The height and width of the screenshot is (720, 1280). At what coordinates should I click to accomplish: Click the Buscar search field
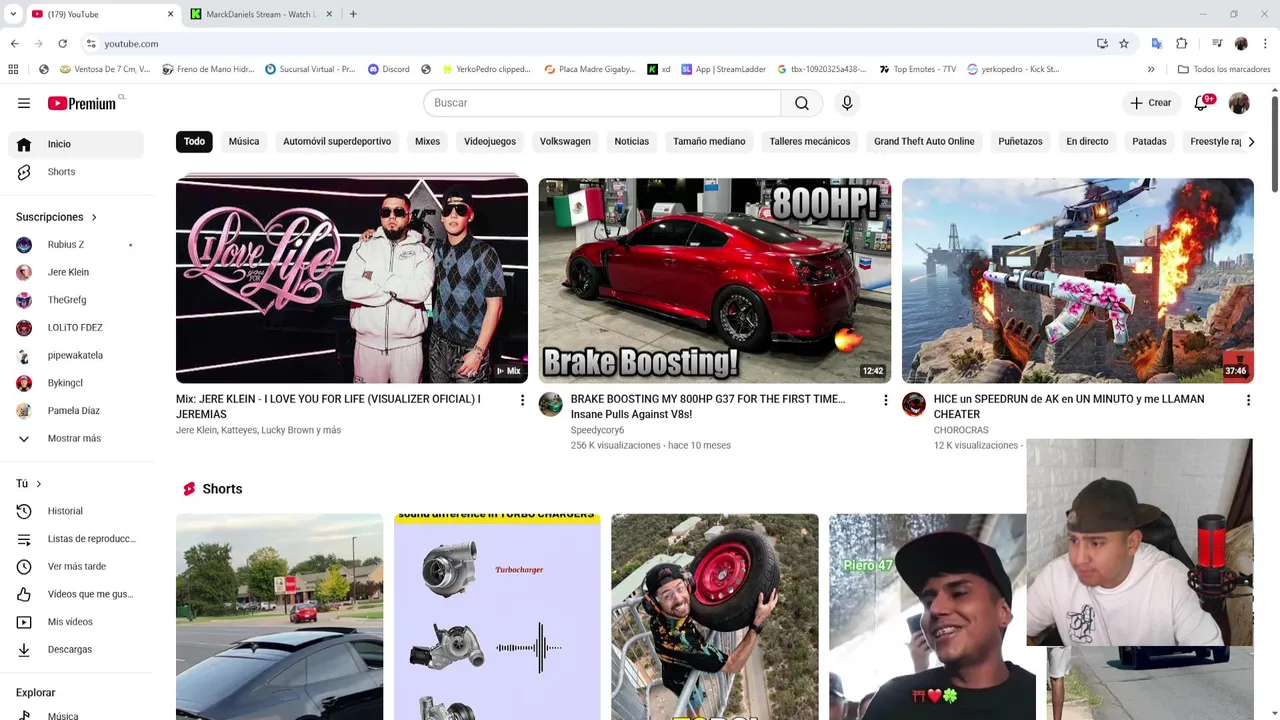(x=602, y=103)
